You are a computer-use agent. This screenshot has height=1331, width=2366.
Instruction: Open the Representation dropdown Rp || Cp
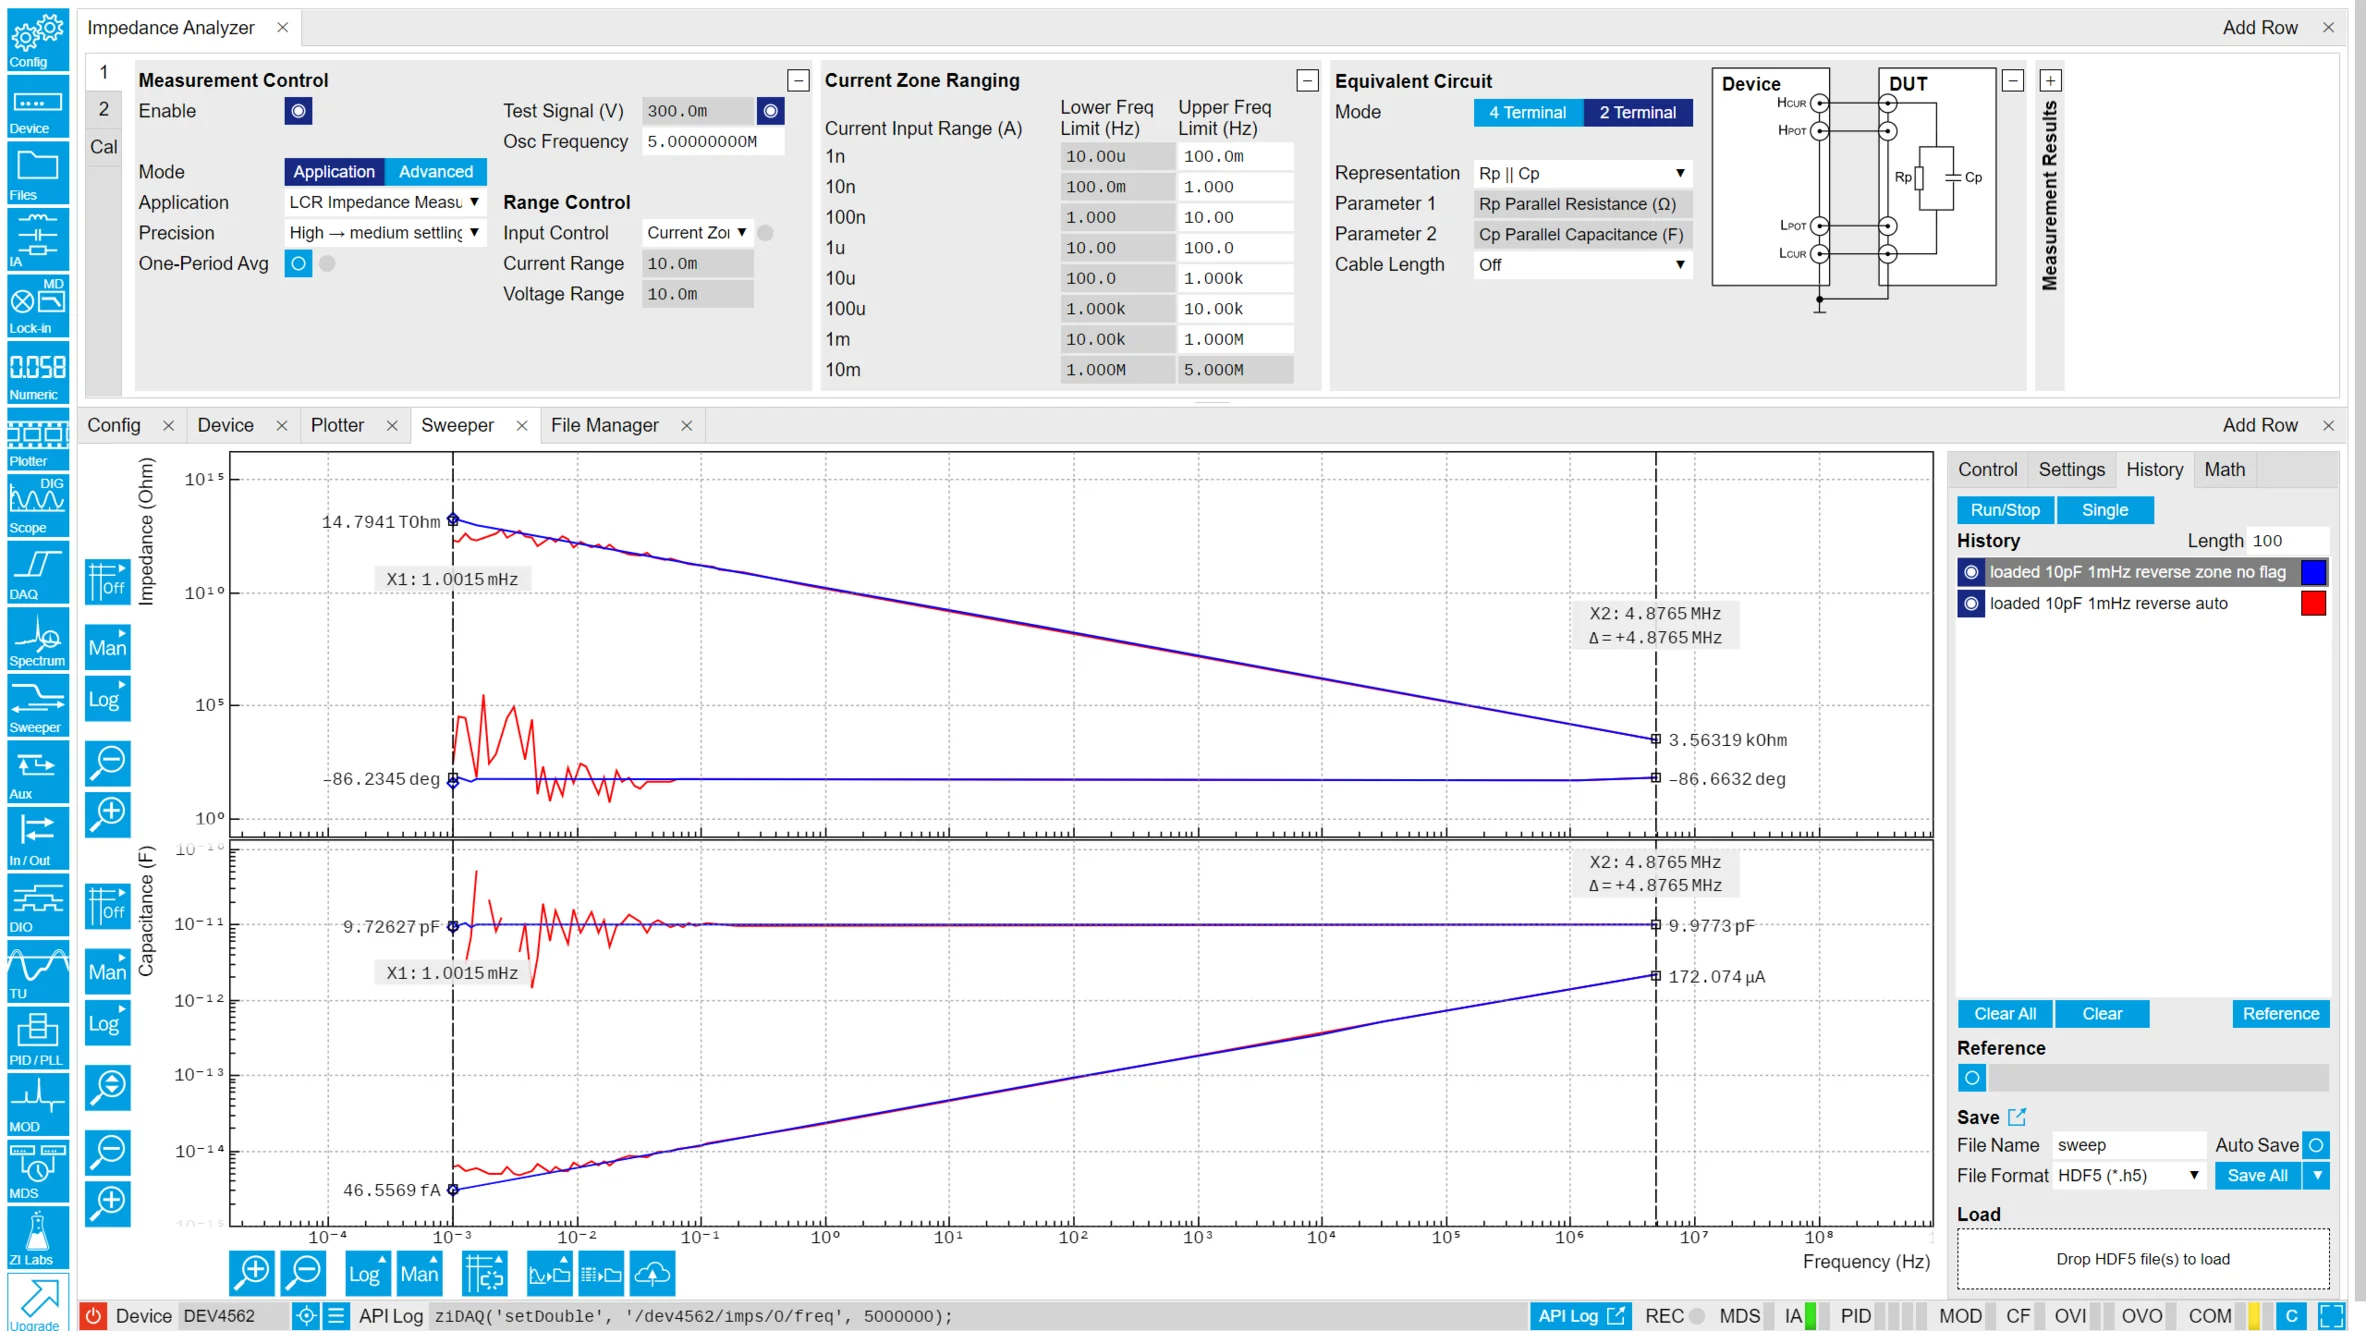coord(1583,173)
